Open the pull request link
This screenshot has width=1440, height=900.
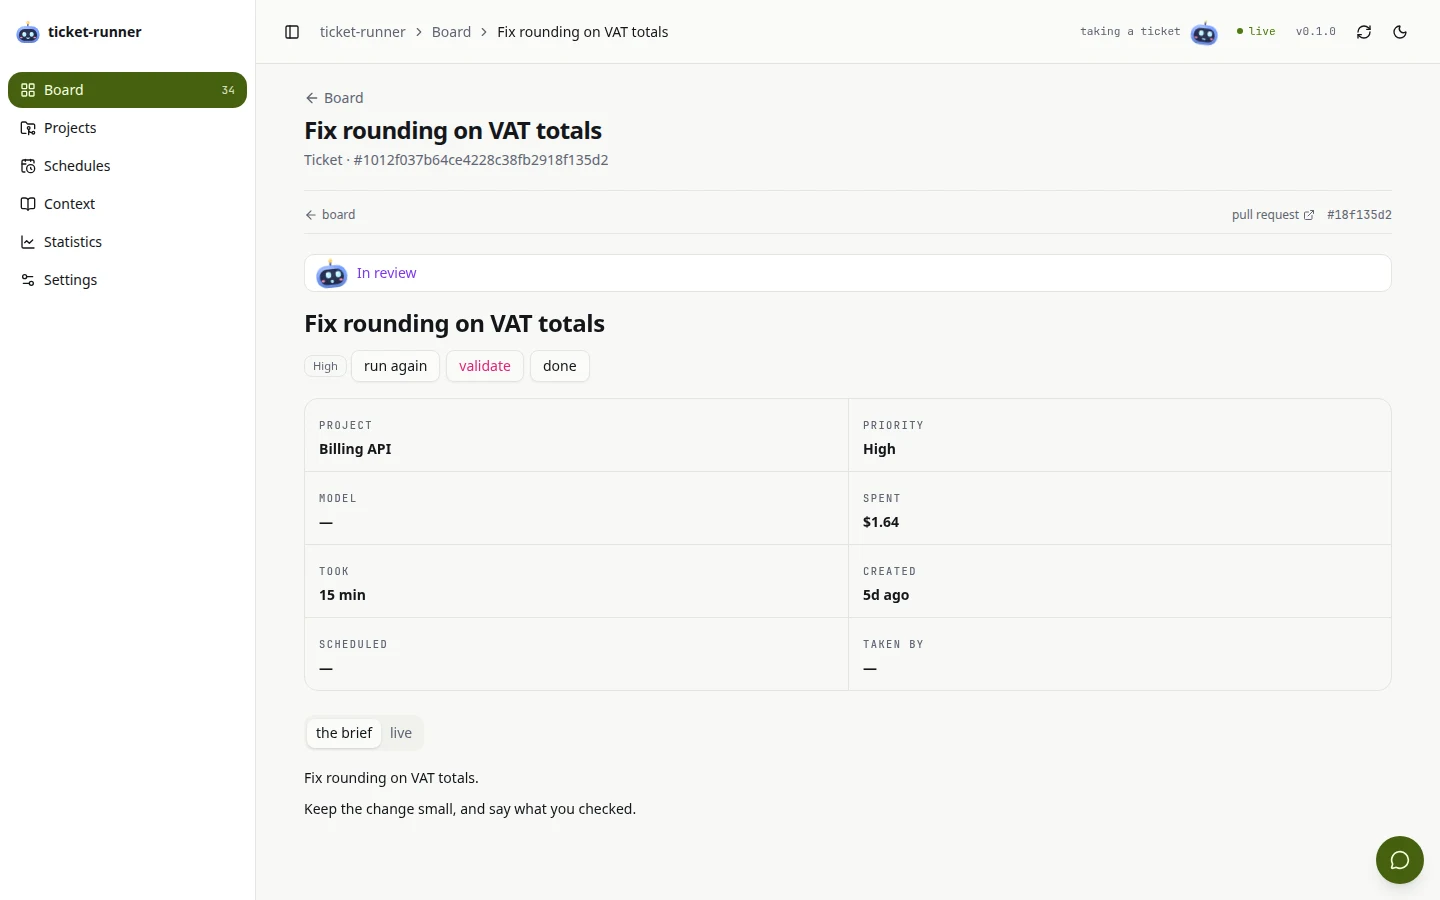pos(1273,215)
